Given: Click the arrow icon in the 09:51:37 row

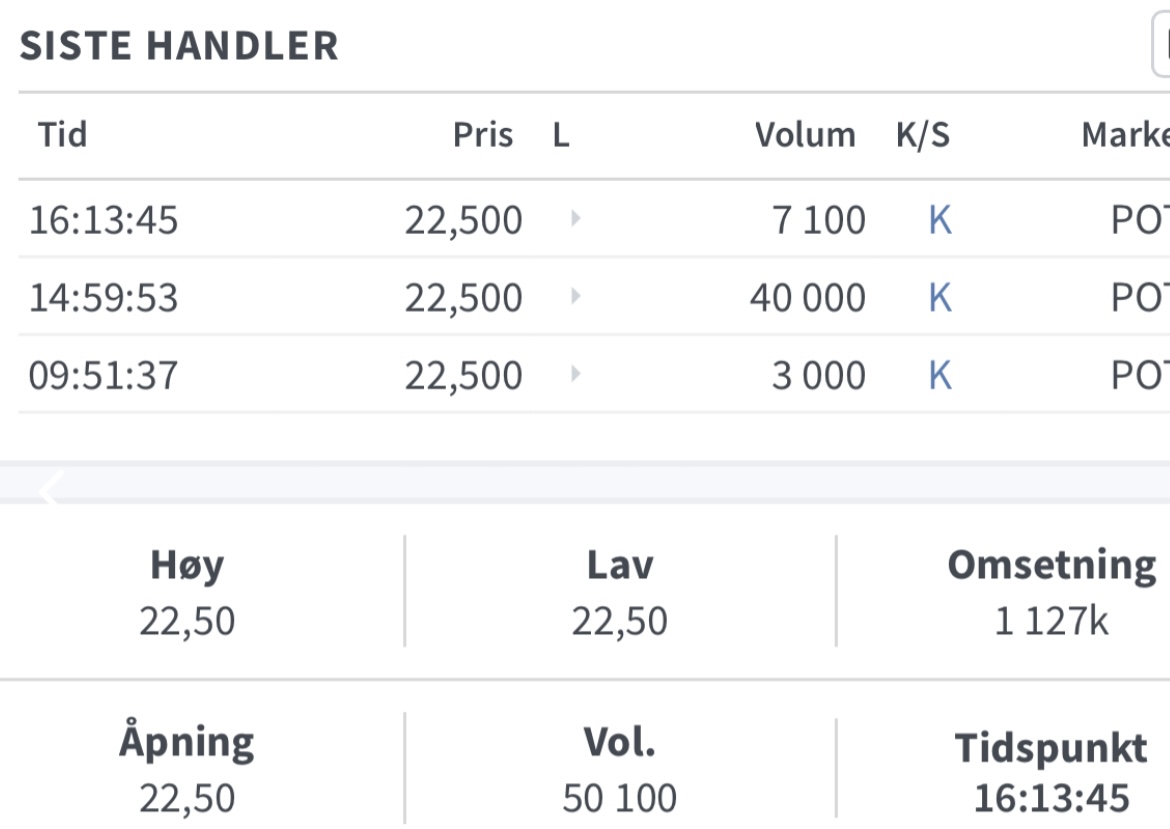Looking at the screenshot, I should click(x=575, y=374).
